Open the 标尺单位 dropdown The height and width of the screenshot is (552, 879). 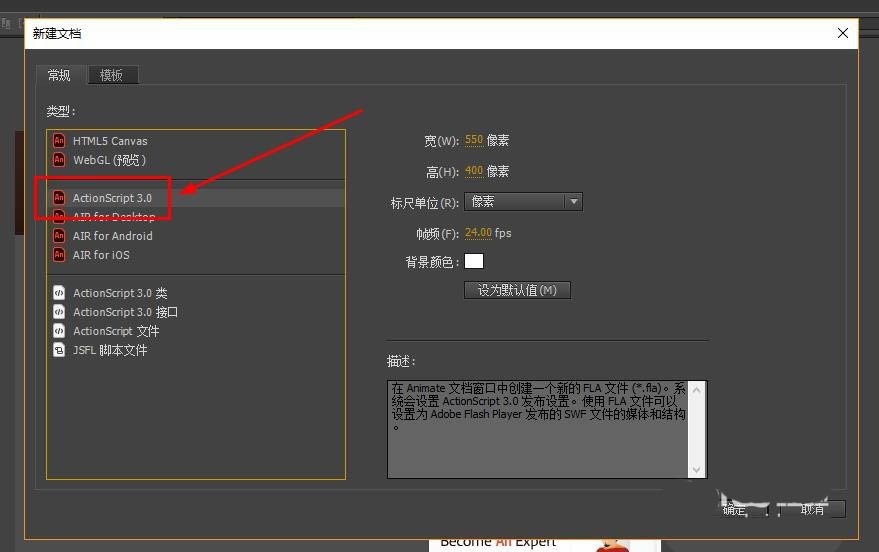(523, 202)
